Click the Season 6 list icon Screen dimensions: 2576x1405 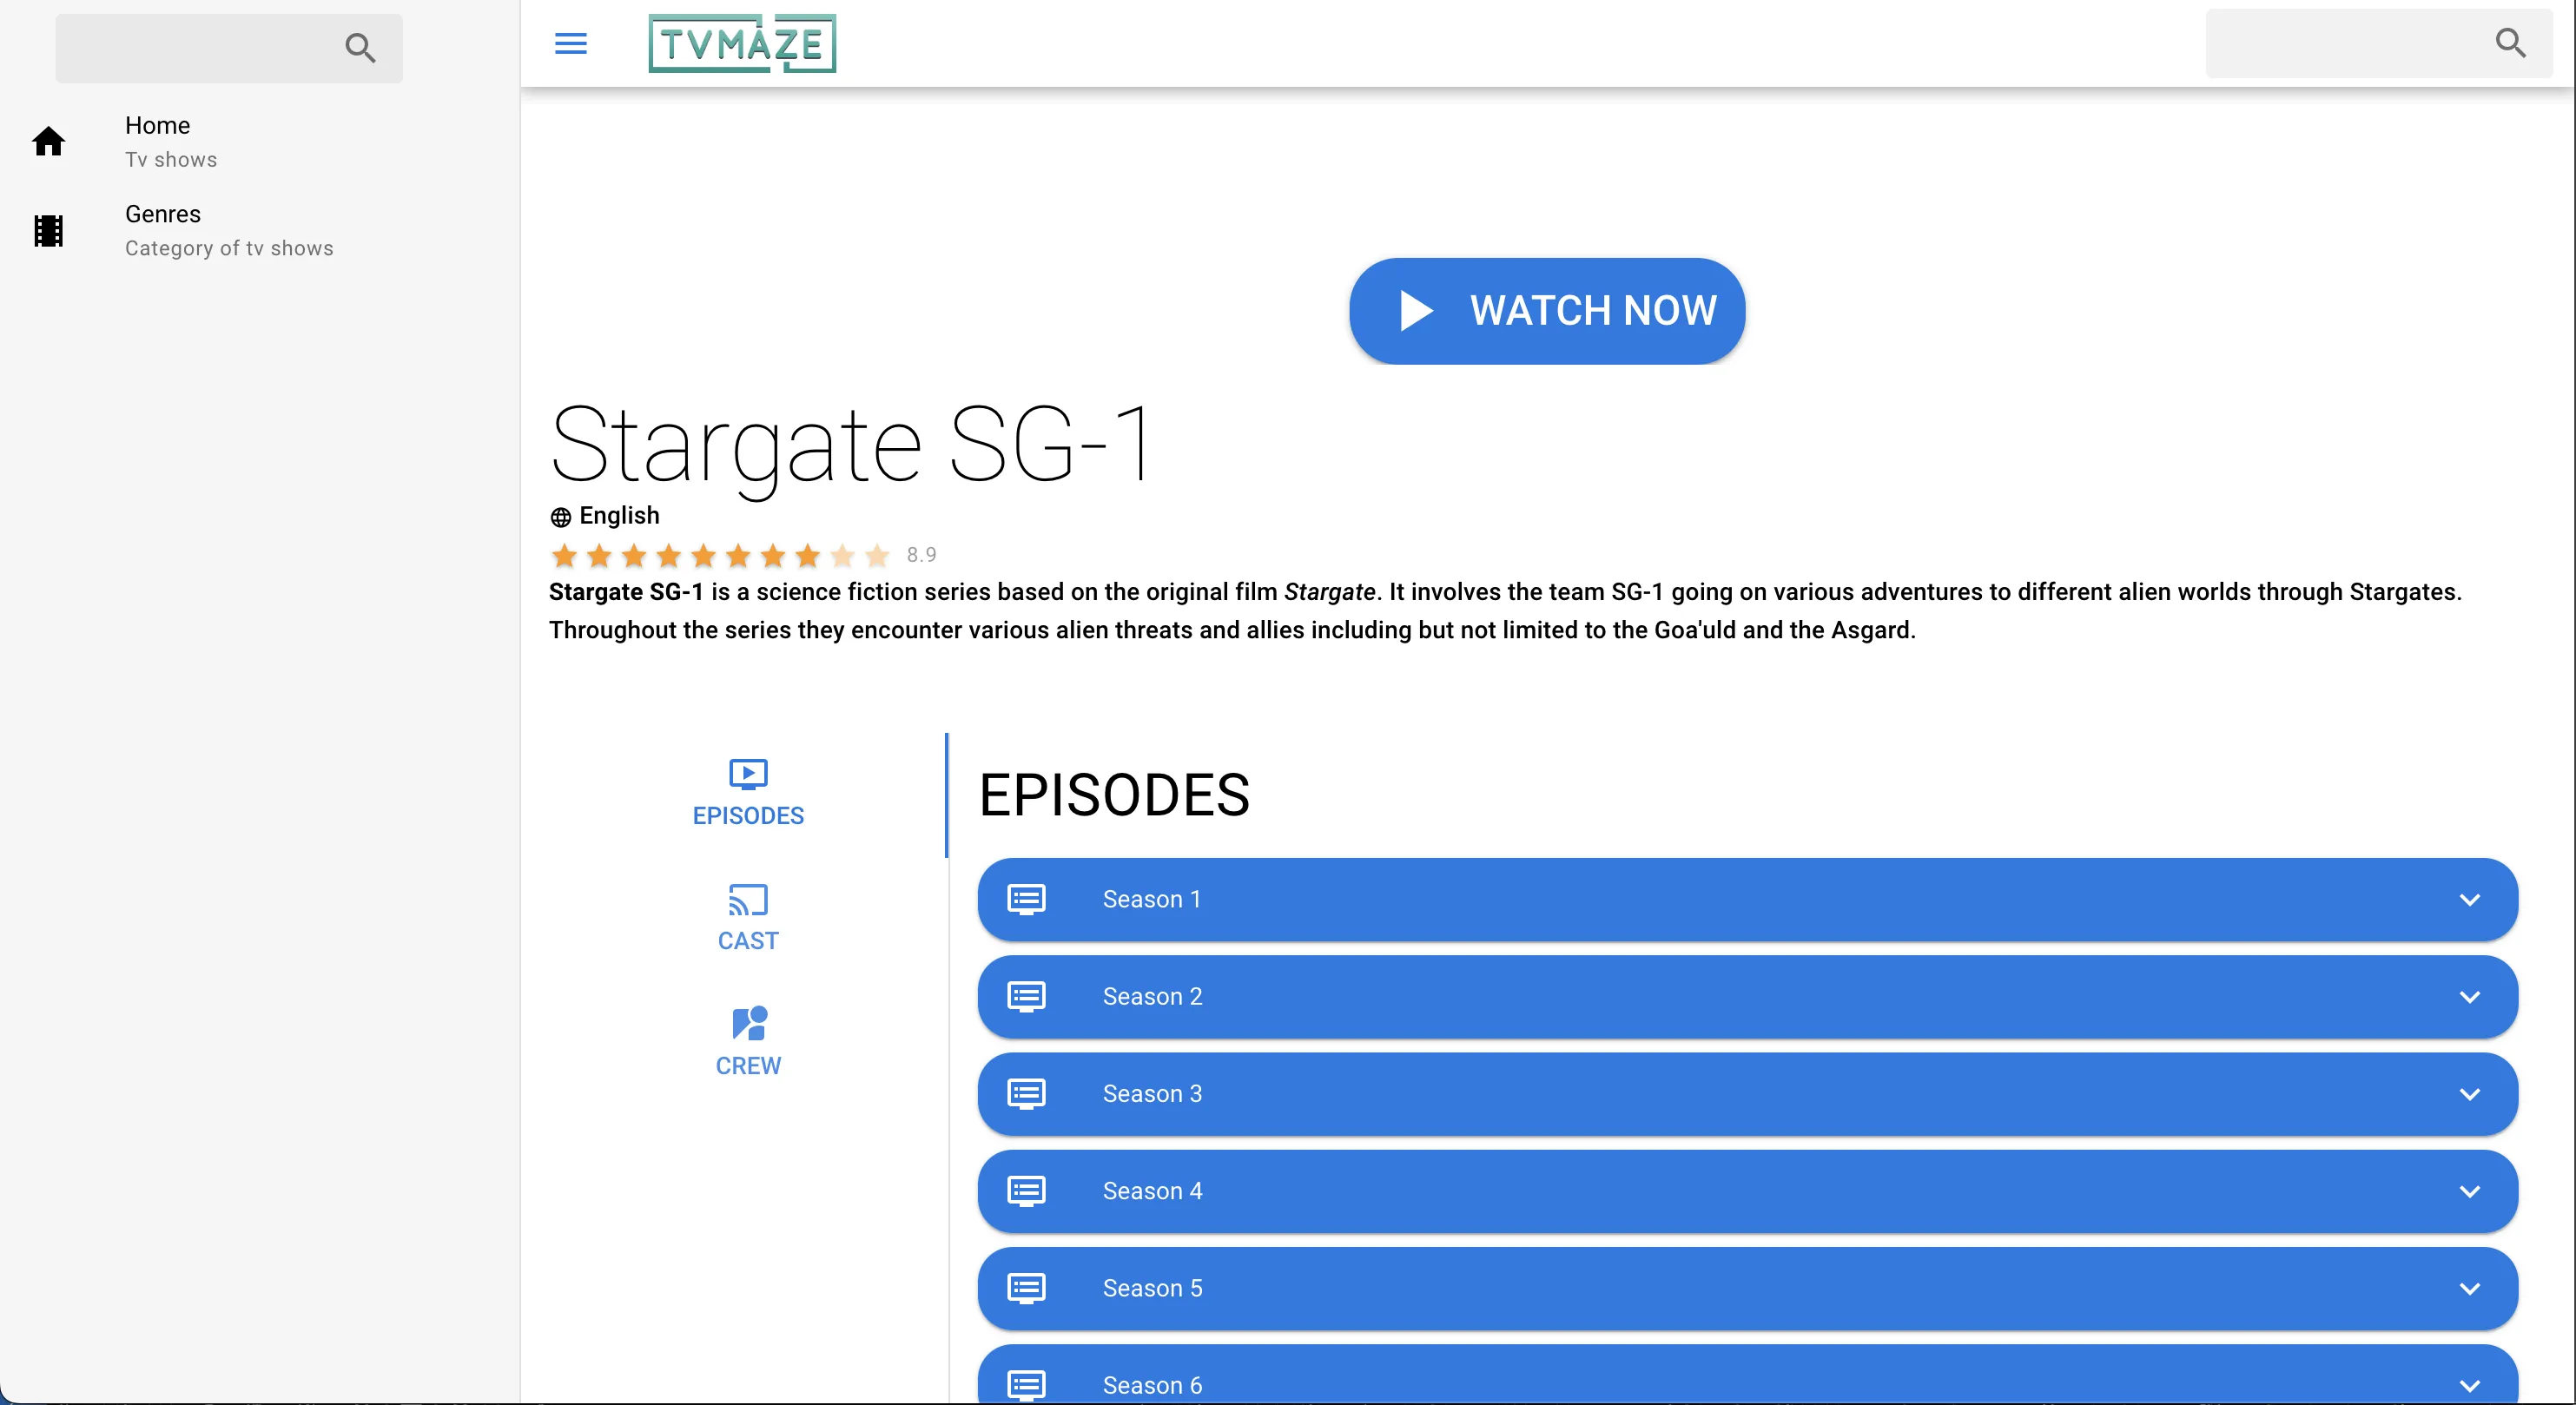1026,1385
